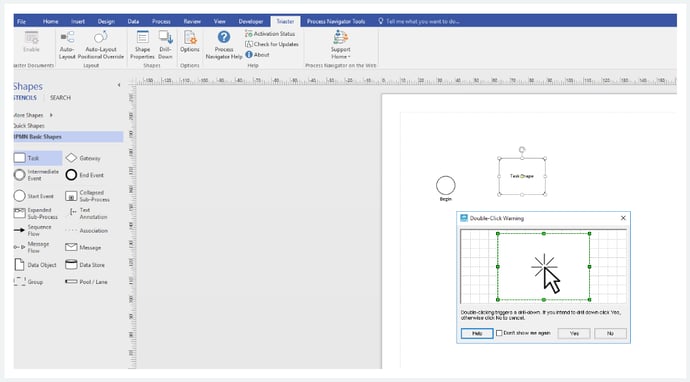This screenshot has width=690, height=382.
Task: Select the Message Flow connector
Action: coord(32,247)
